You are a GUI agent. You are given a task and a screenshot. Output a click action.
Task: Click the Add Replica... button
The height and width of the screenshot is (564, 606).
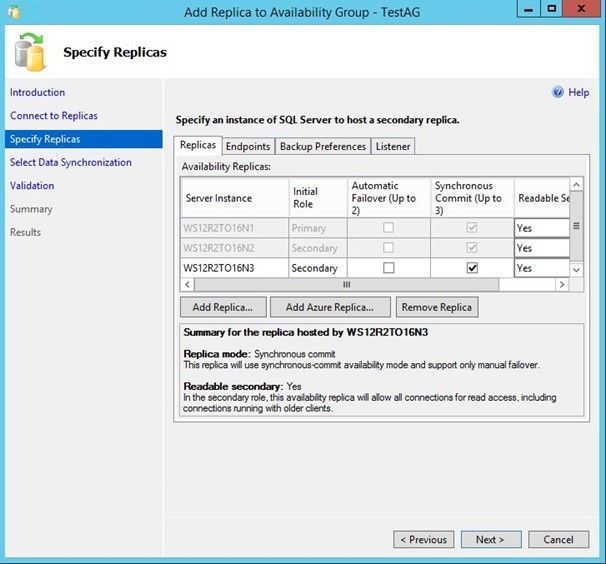223,307
